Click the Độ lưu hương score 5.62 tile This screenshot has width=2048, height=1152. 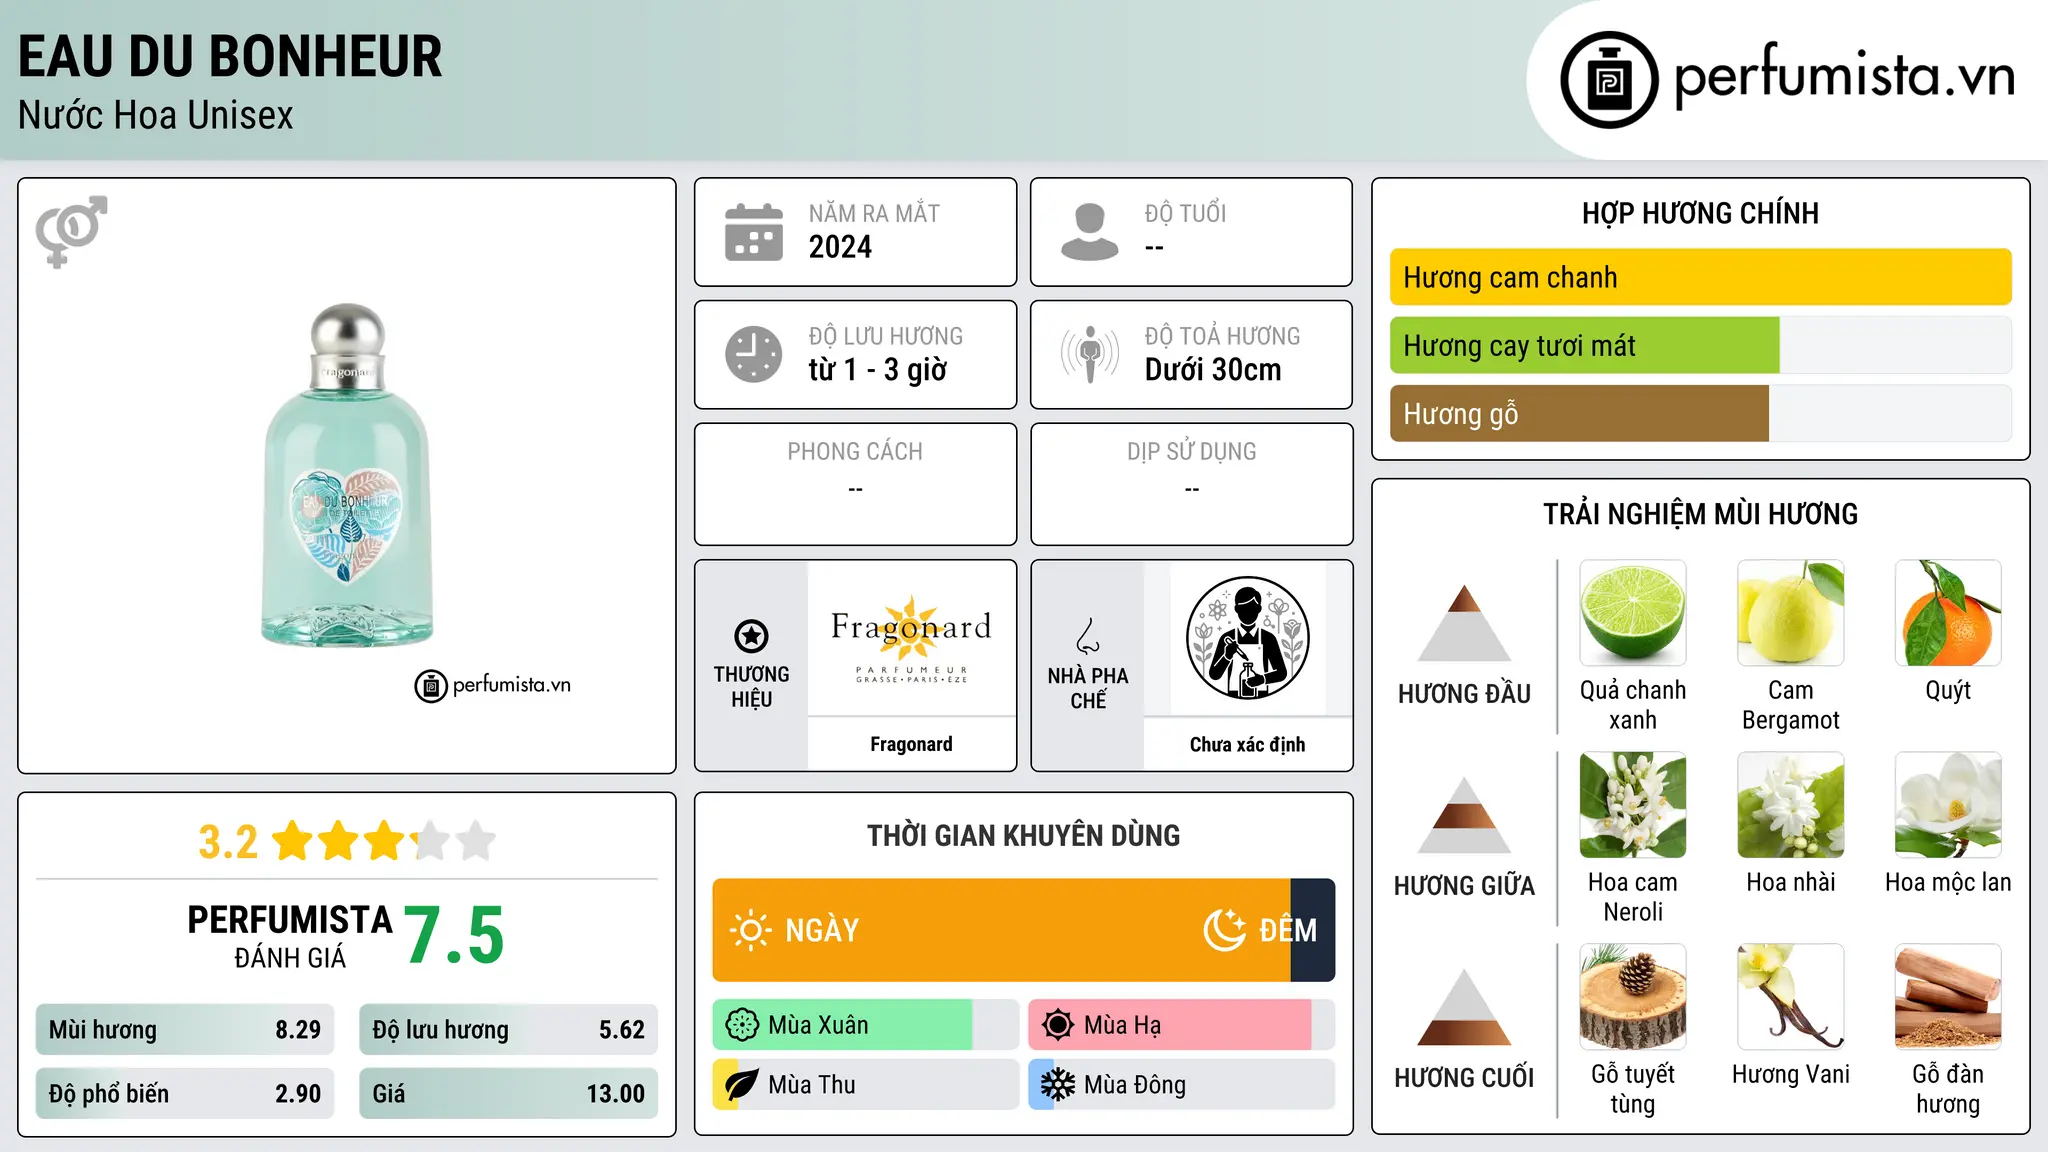point(508,1030)
